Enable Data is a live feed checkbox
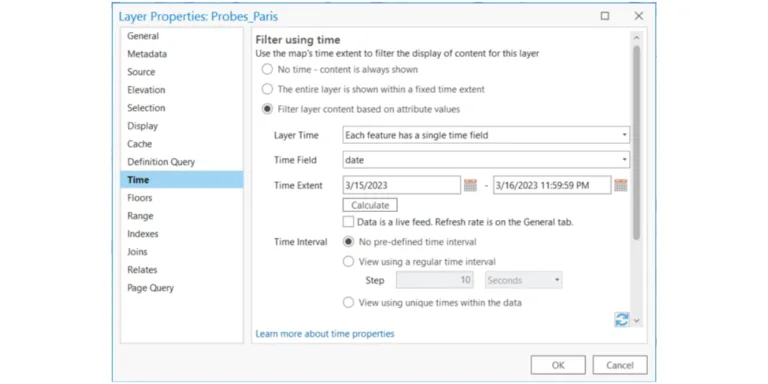 [348, 222]
